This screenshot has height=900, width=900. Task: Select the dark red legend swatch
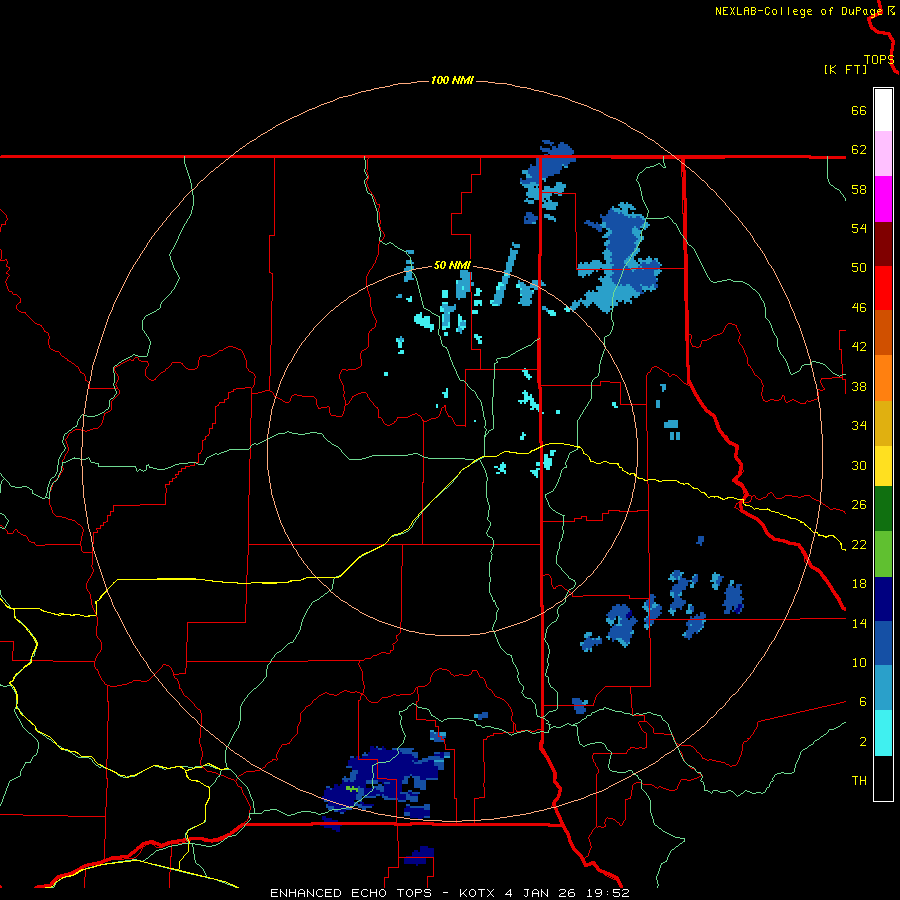click(x=883, y=244)
